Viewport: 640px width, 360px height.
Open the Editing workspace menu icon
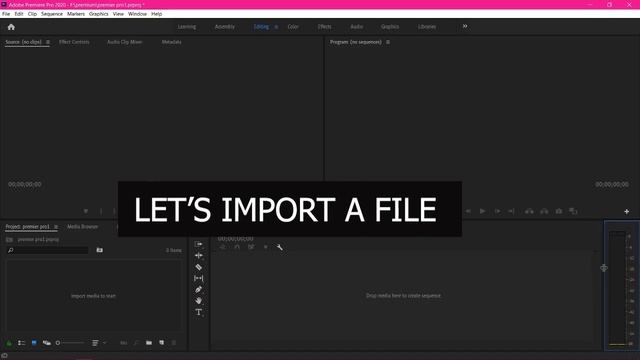tap(276, 27)
